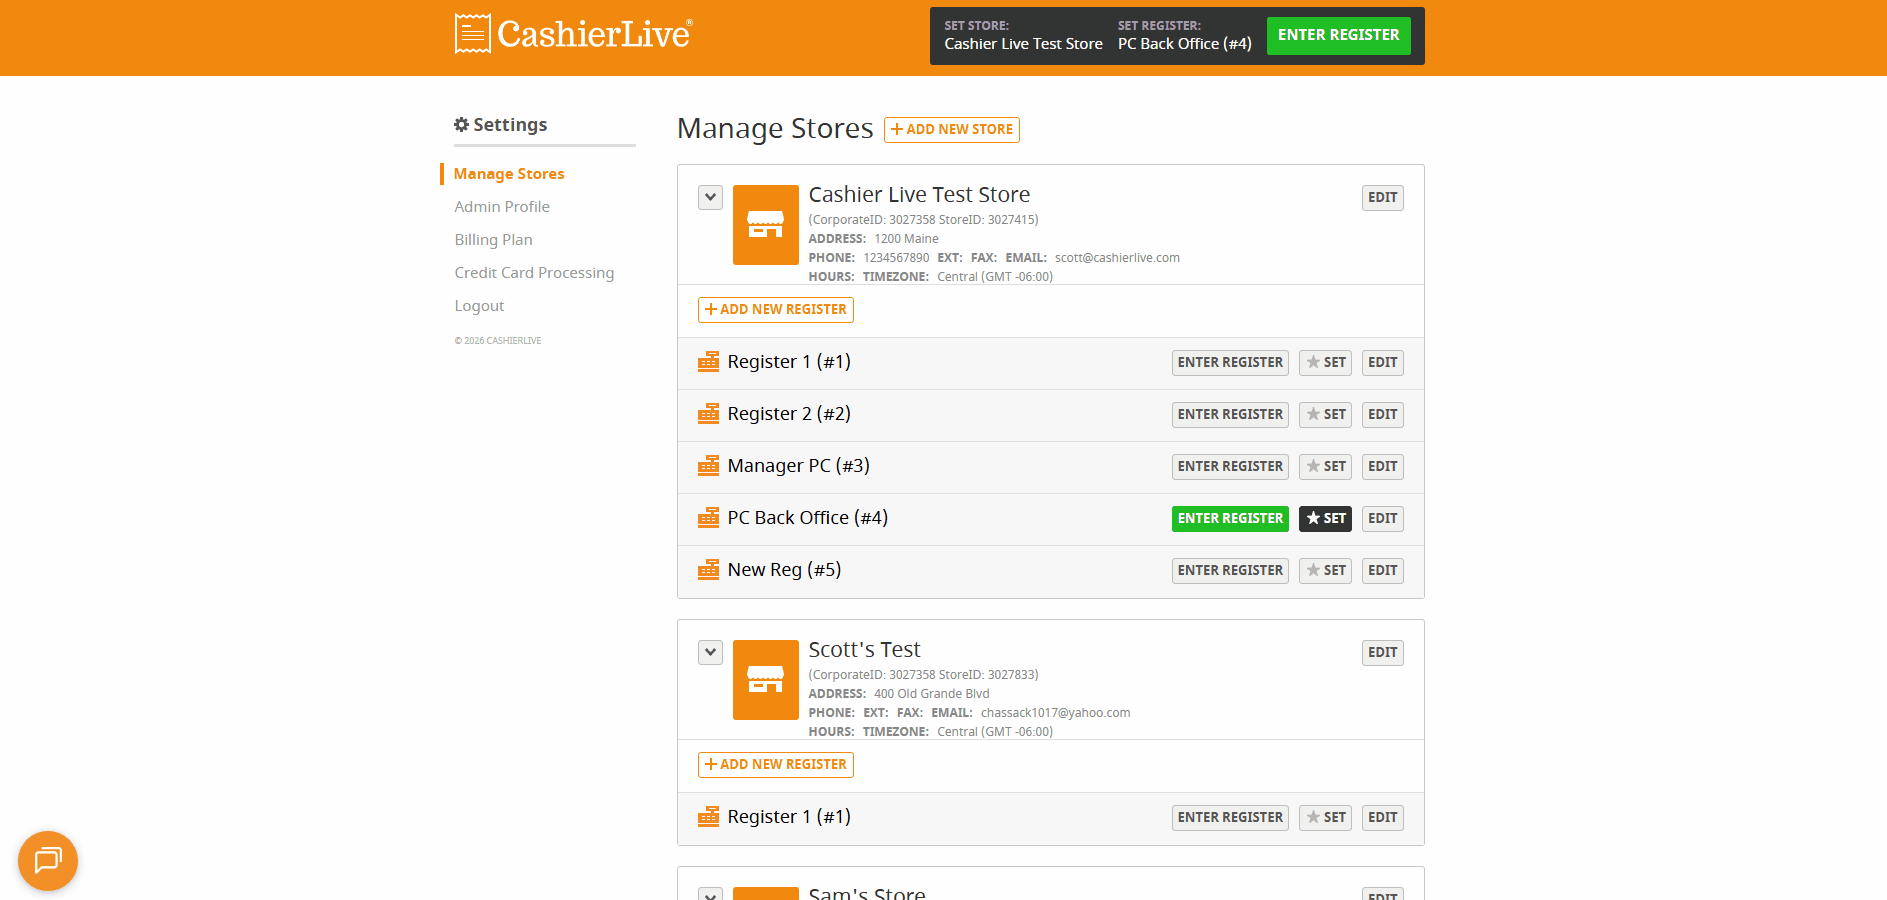Edit PC Back Office (#4) register

pyautogui.click(x=1383, y=519)
